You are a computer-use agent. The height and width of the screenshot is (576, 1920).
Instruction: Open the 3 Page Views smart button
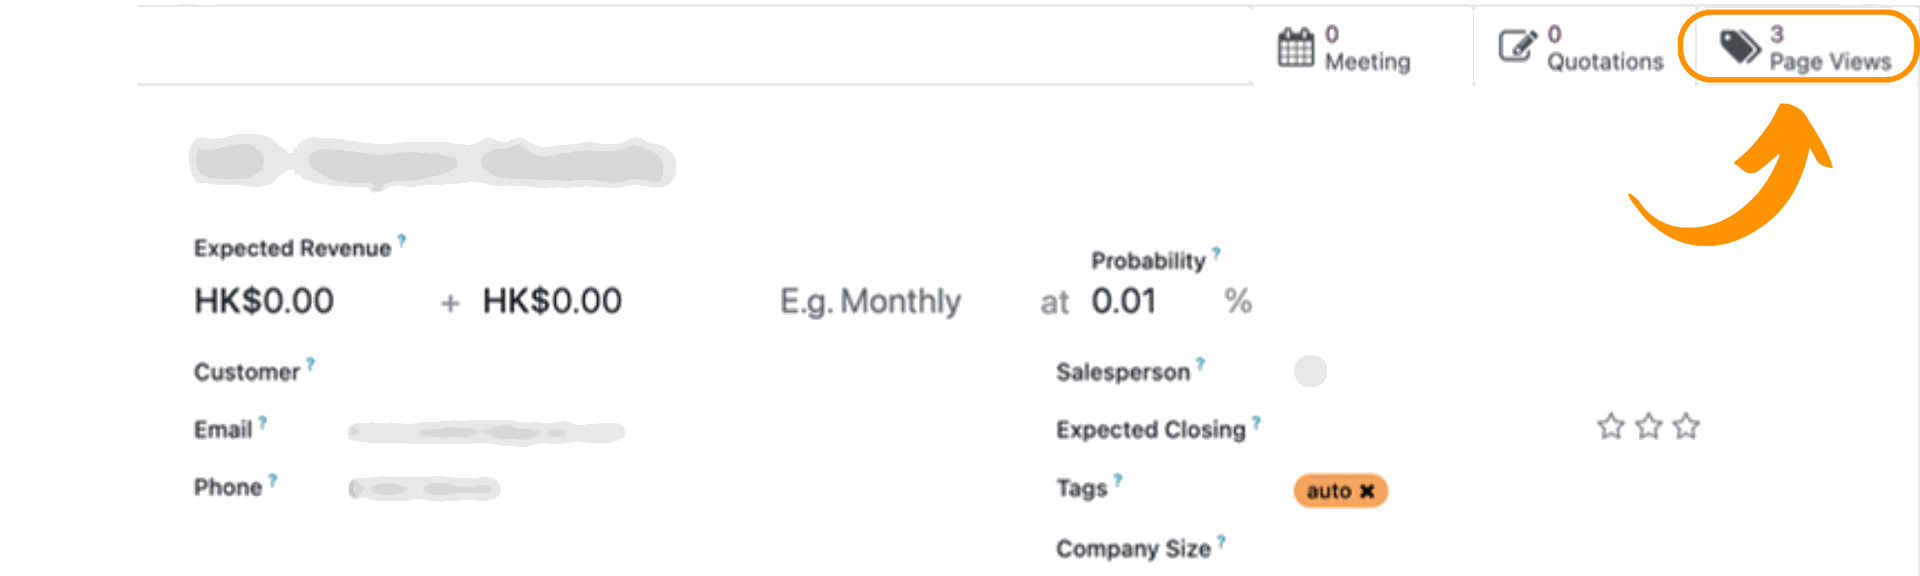1800,46
